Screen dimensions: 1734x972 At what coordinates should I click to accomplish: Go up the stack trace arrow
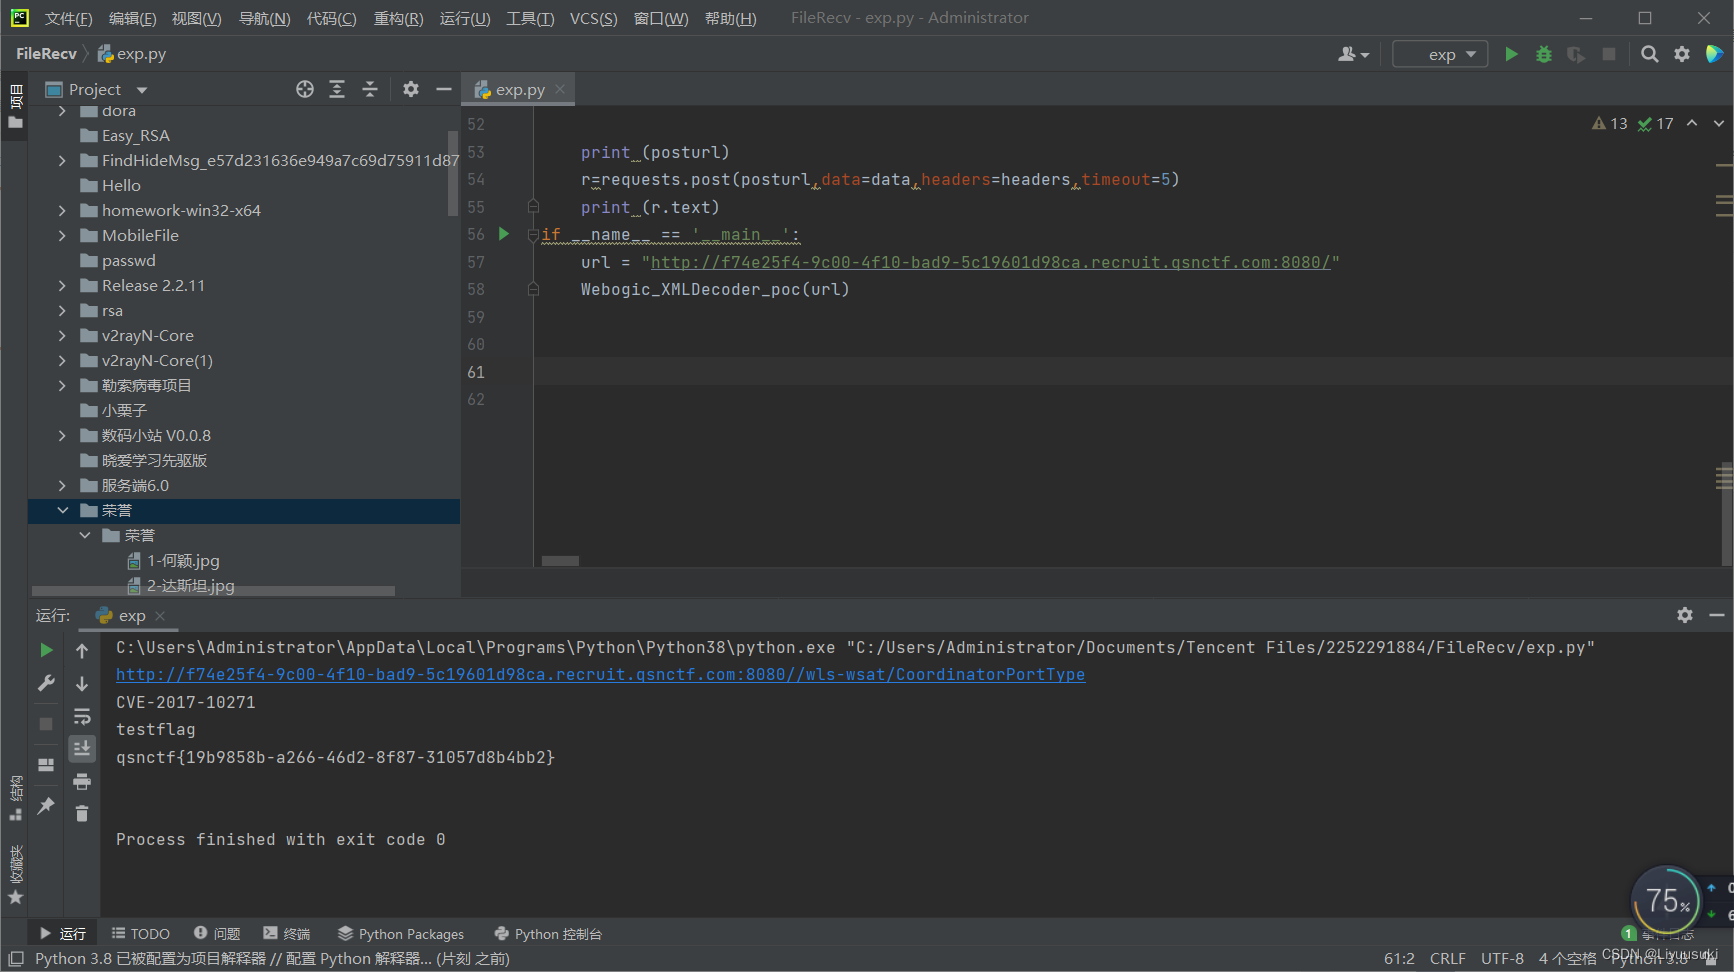82,651
